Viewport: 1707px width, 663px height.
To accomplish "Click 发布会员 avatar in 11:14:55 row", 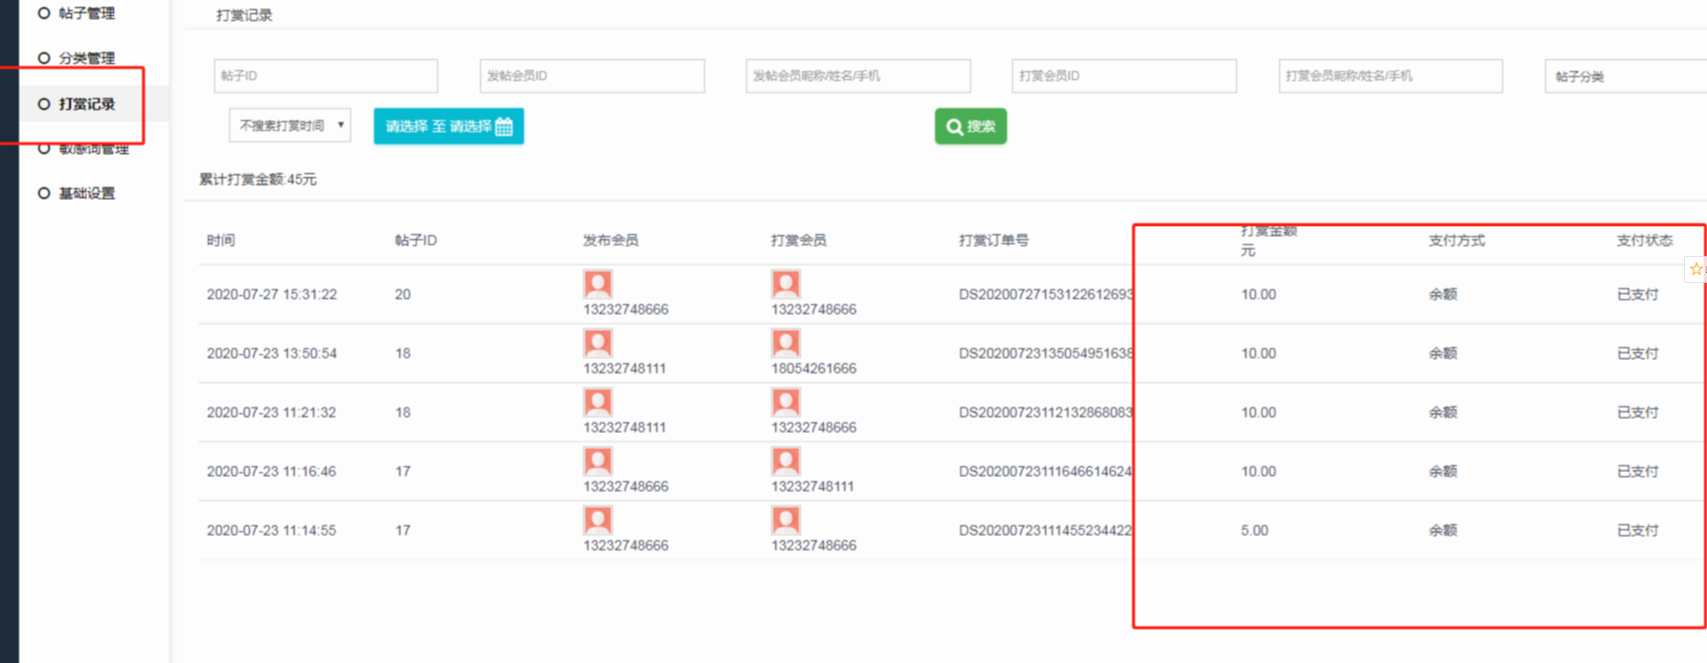I will [598, 520].
